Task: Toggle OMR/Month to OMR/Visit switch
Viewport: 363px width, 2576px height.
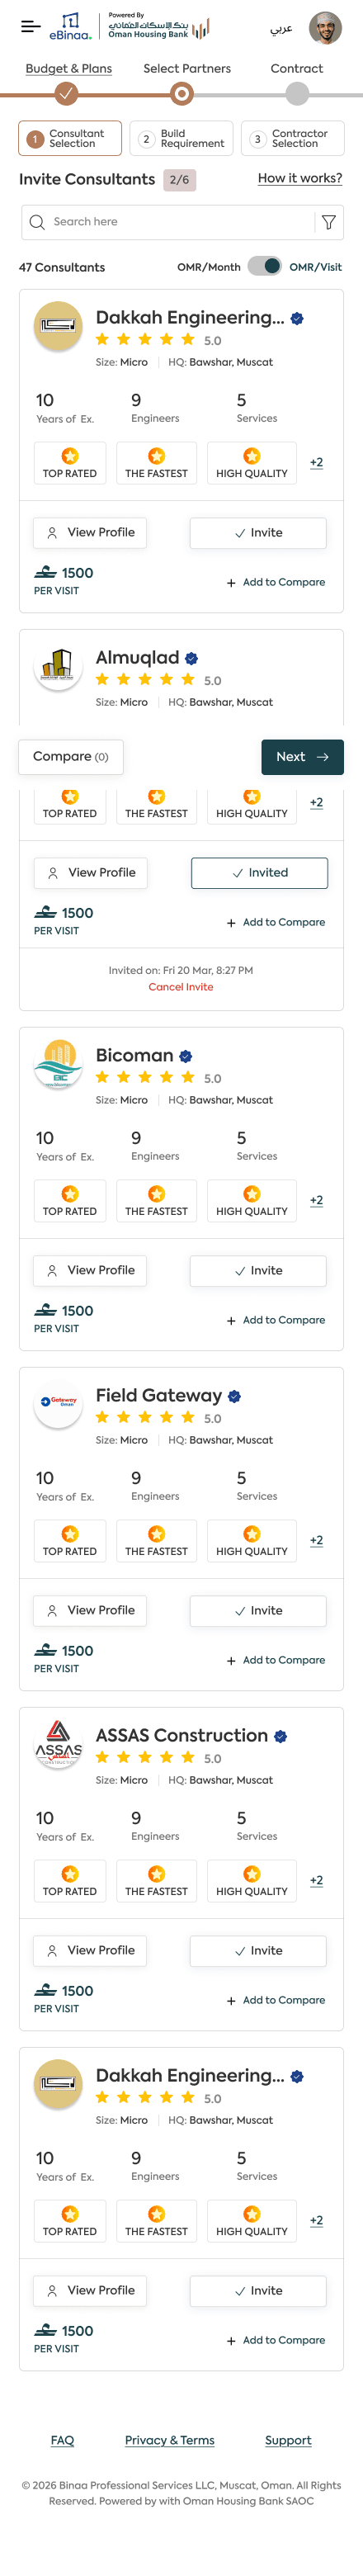Action: point(265,266)
